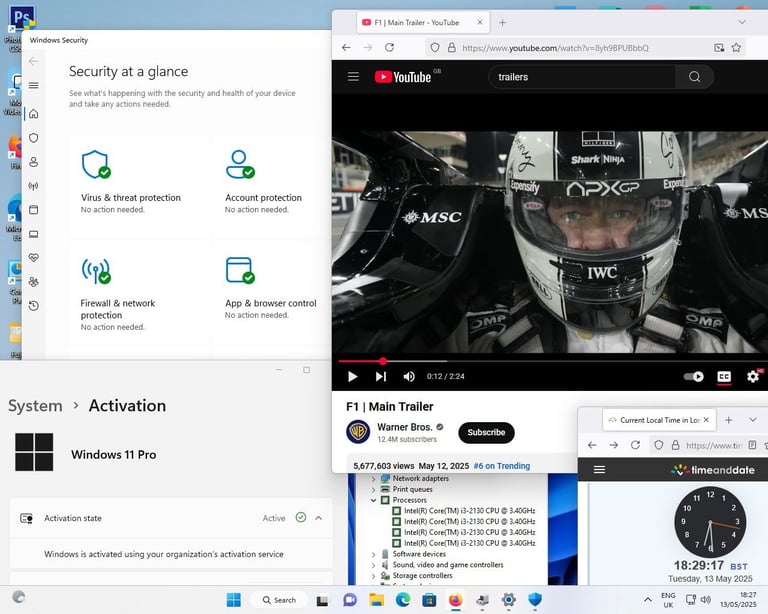This screenshot has width=768, height=614.
Task: Open Device security laptop icon in sidebar
Action: coord(34,234)
